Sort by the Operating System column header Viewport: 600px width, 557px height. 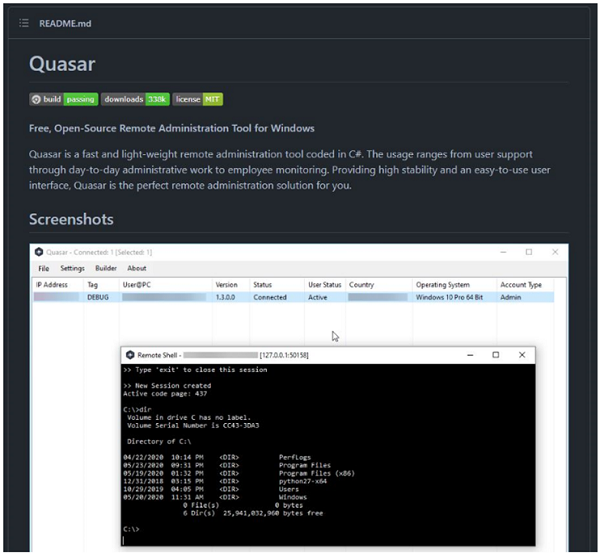443,285
